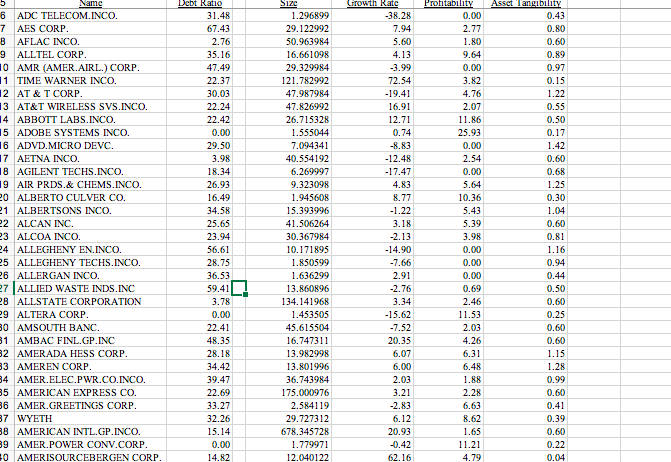Image resolution: width=671 pixels, height=462 pixels.
Task: Click the Debt Ratio column header
Action: [x=199, y=3]
